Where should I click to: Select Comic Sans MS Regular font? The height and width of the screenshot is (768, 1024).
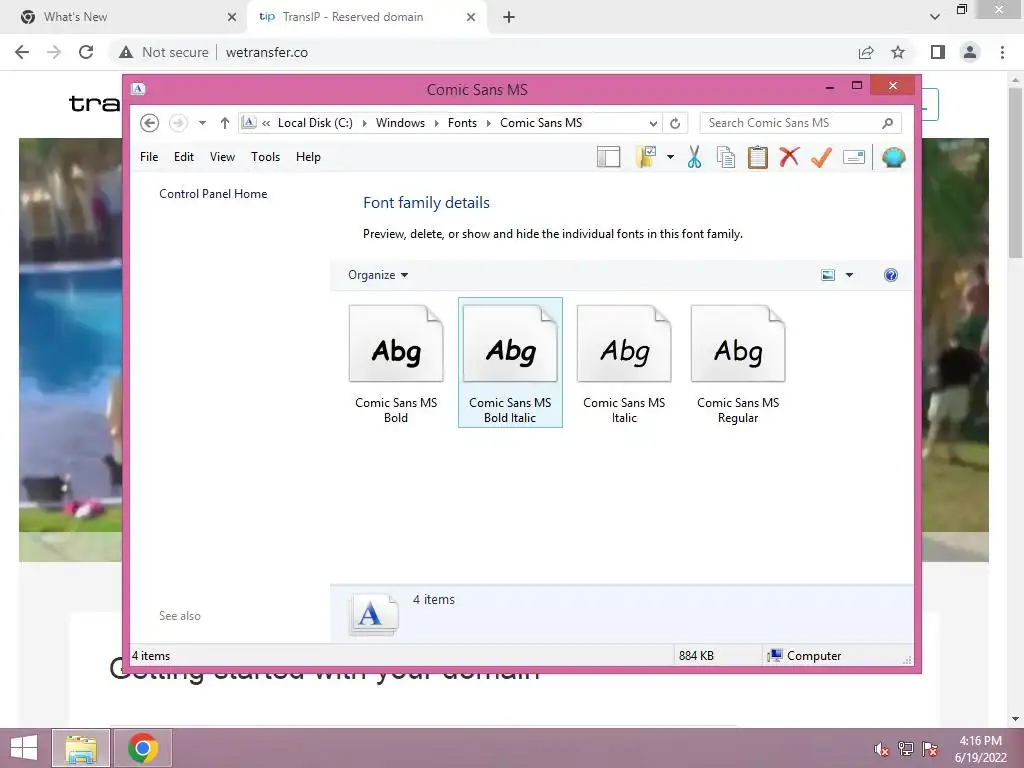(738, 363)
